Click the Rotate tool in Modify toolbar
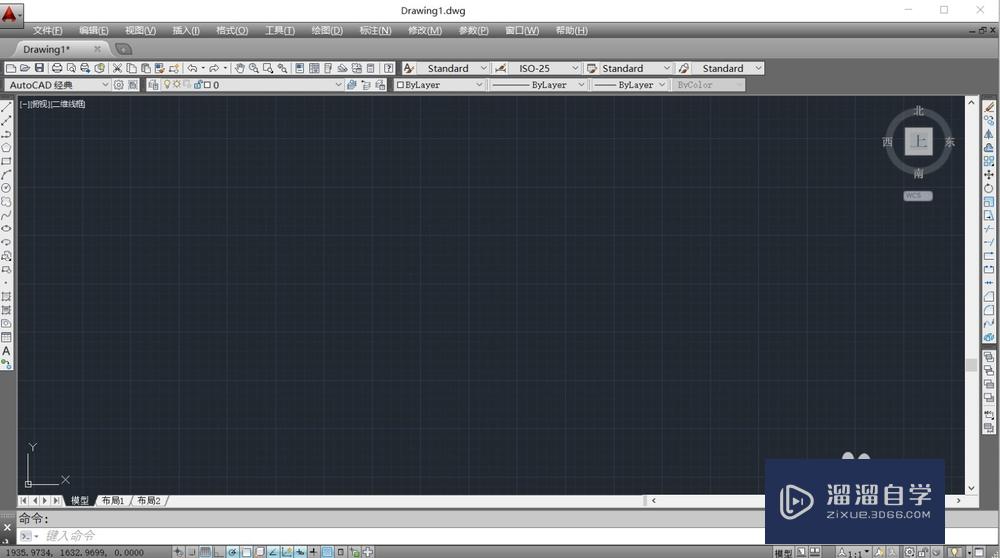This screenshot has width=1000, height=558. (x=989, y=188)
